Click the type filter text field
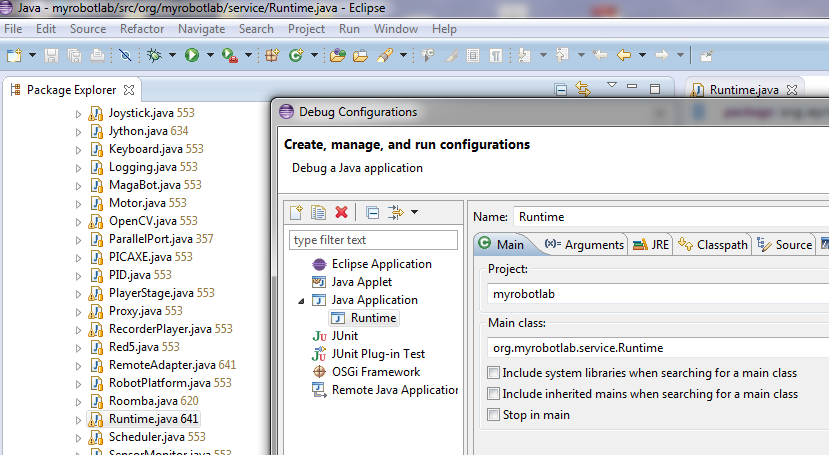 tap(373, 240)
